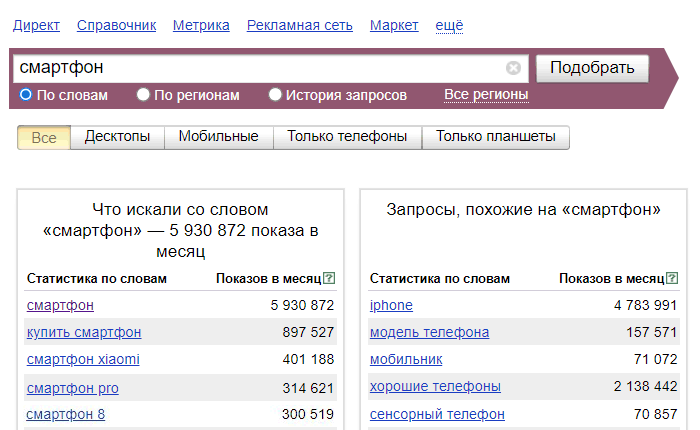Open the 'iphone' similar query link
The height and width of the screenshot is (430, 700).
(391, 305)
